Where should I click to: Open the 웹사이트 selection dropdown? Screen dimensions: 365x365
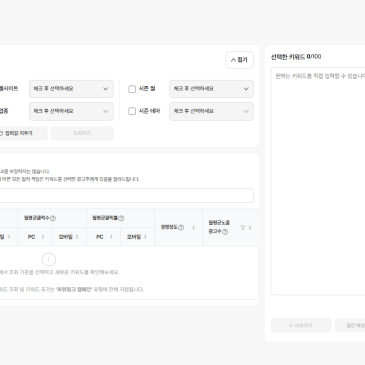pos(71,89)
